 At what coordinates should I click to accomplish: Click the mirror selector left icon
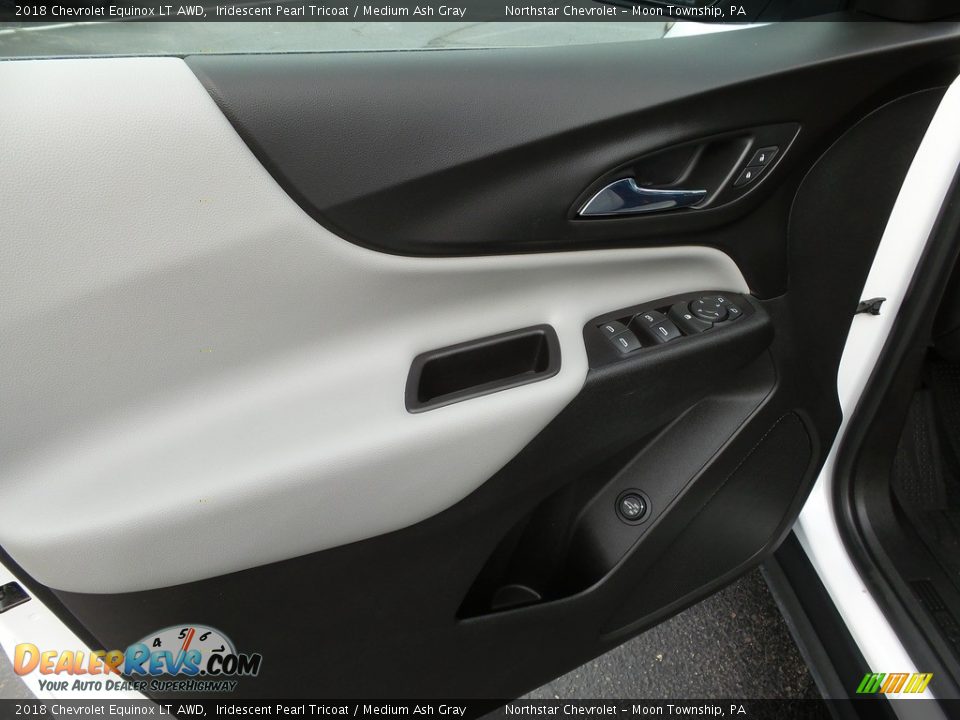point(722,301)
